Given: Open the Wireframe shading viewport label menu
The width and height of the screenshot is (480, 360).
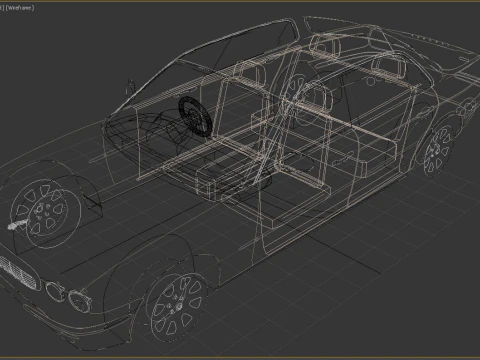Looking at the screenshot, I should coord(20,8).
